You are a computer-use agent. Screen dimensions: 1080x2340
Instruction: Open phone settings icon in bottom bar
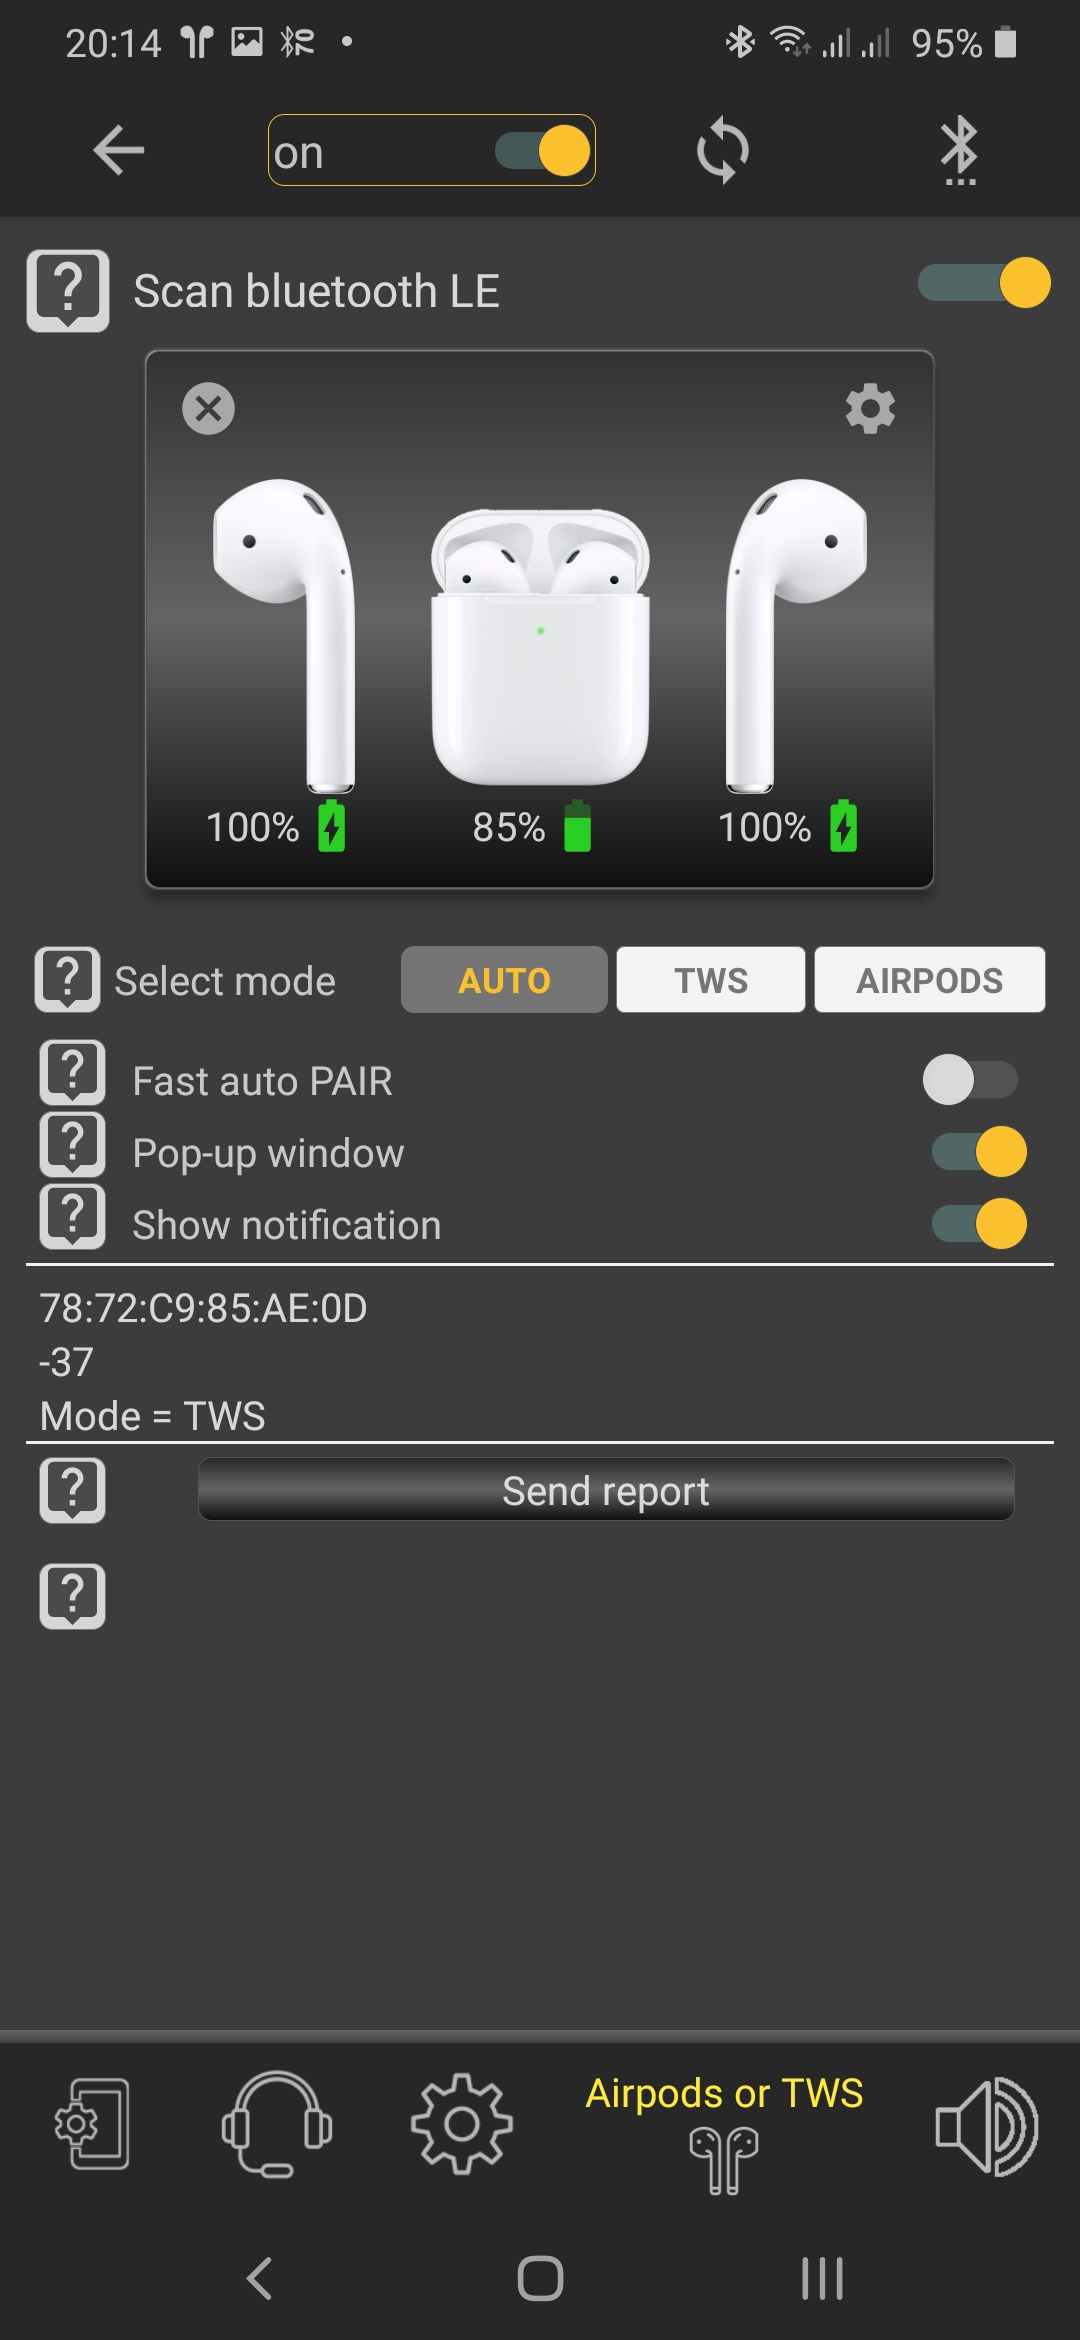coord(92,2124)
